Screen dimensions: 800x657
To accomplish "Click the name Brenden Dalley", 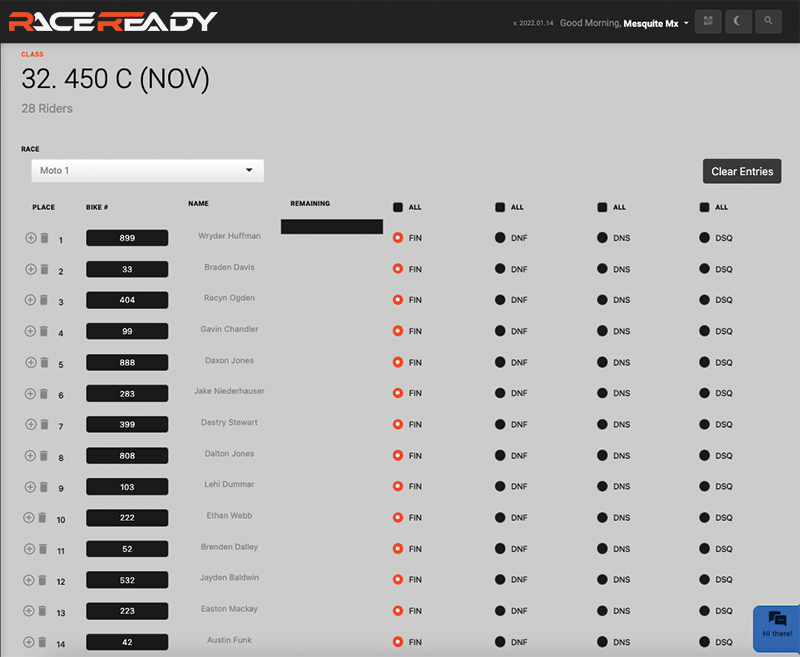I will [x=229, y=547].
